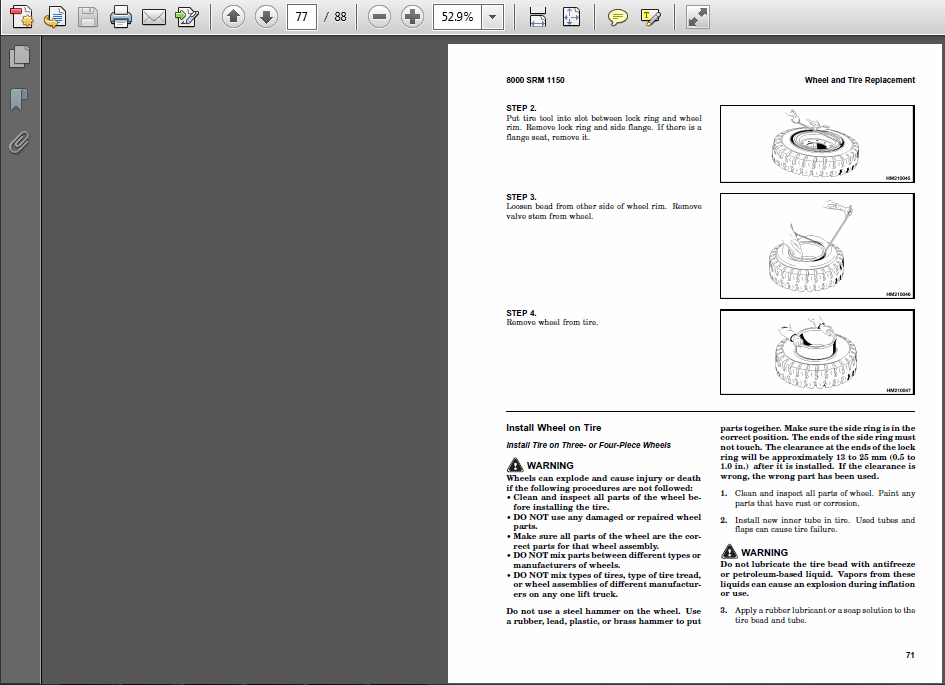Click the Create PDF toolbar icon
Screen dimensions: 945x685
click(x=22, y=17)
